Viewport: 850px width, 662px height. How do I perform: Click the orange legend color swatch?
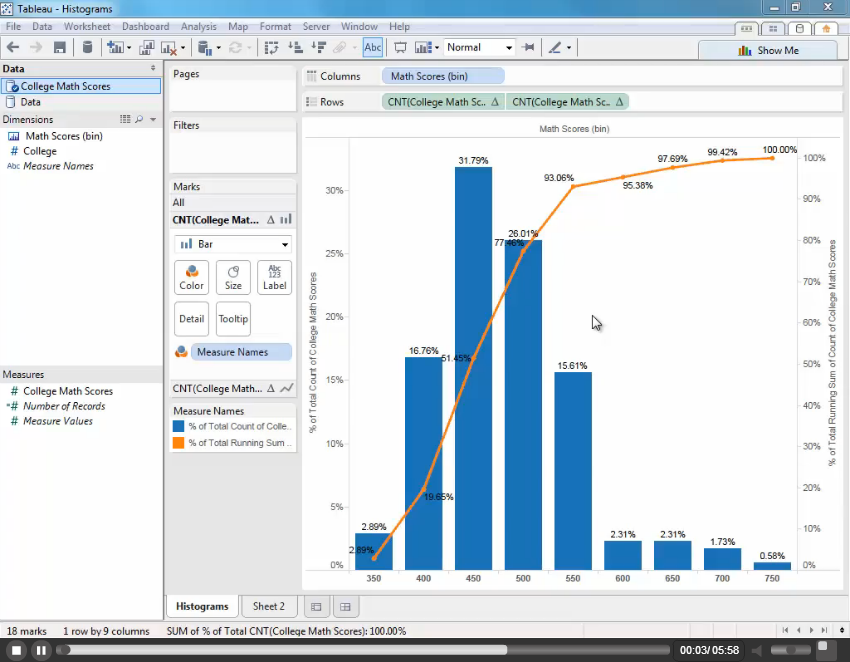[178, 442]
